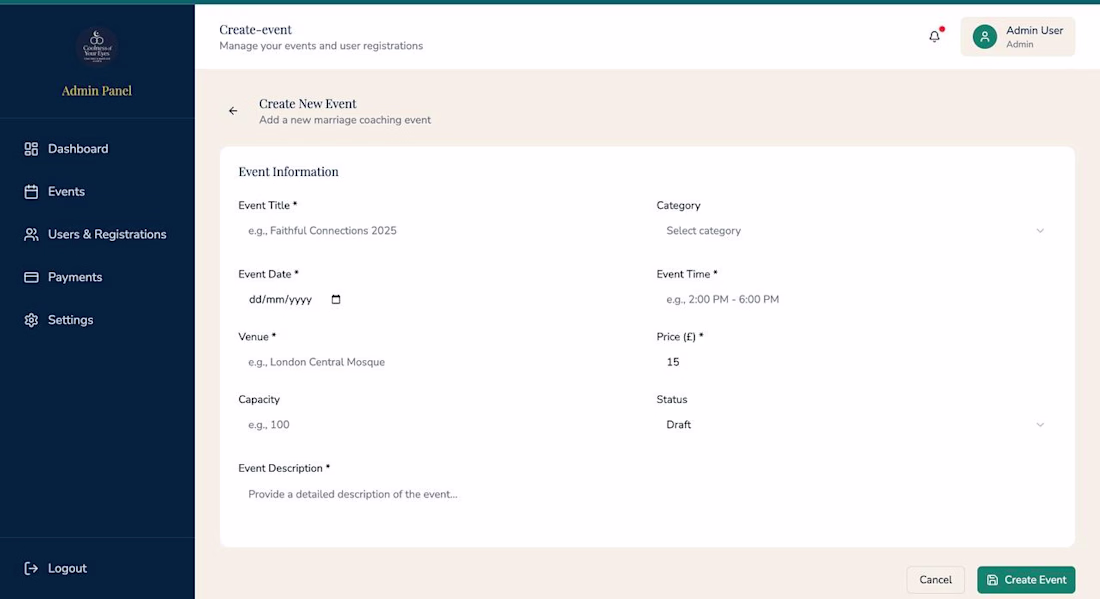Viewport: 1100px width, 599px height.
Task: Open the Dashboard menu item
Action: [97, 149]
